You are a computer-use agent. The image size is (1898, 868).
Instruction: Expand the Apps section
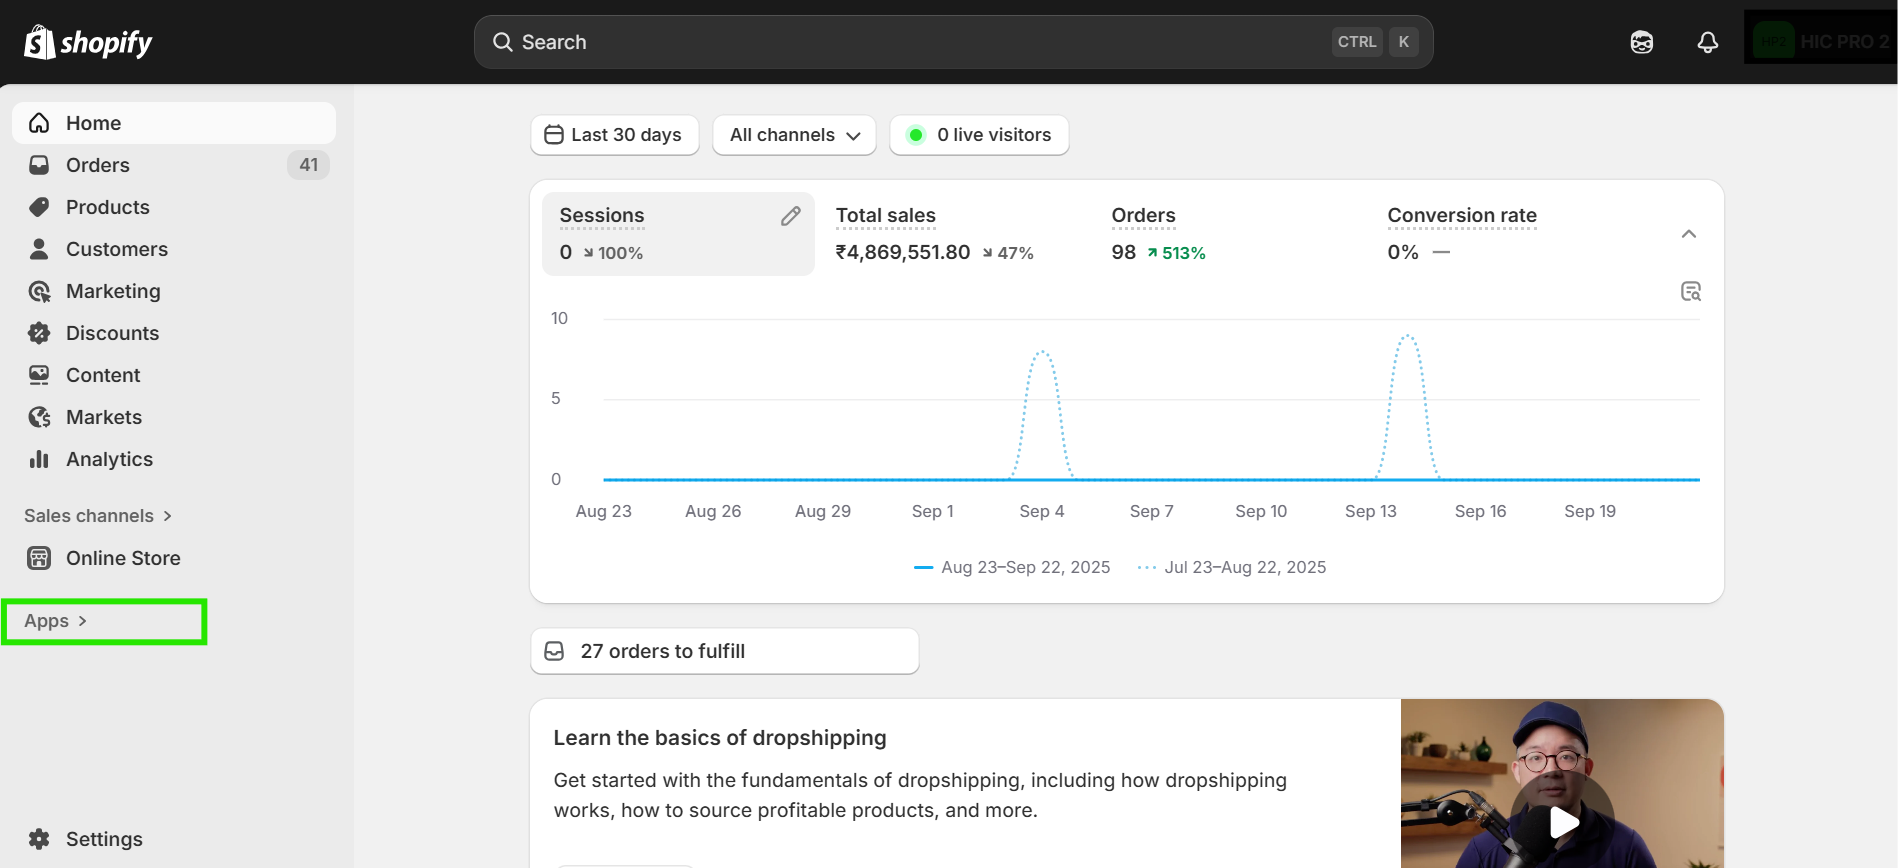pos(56,621)
